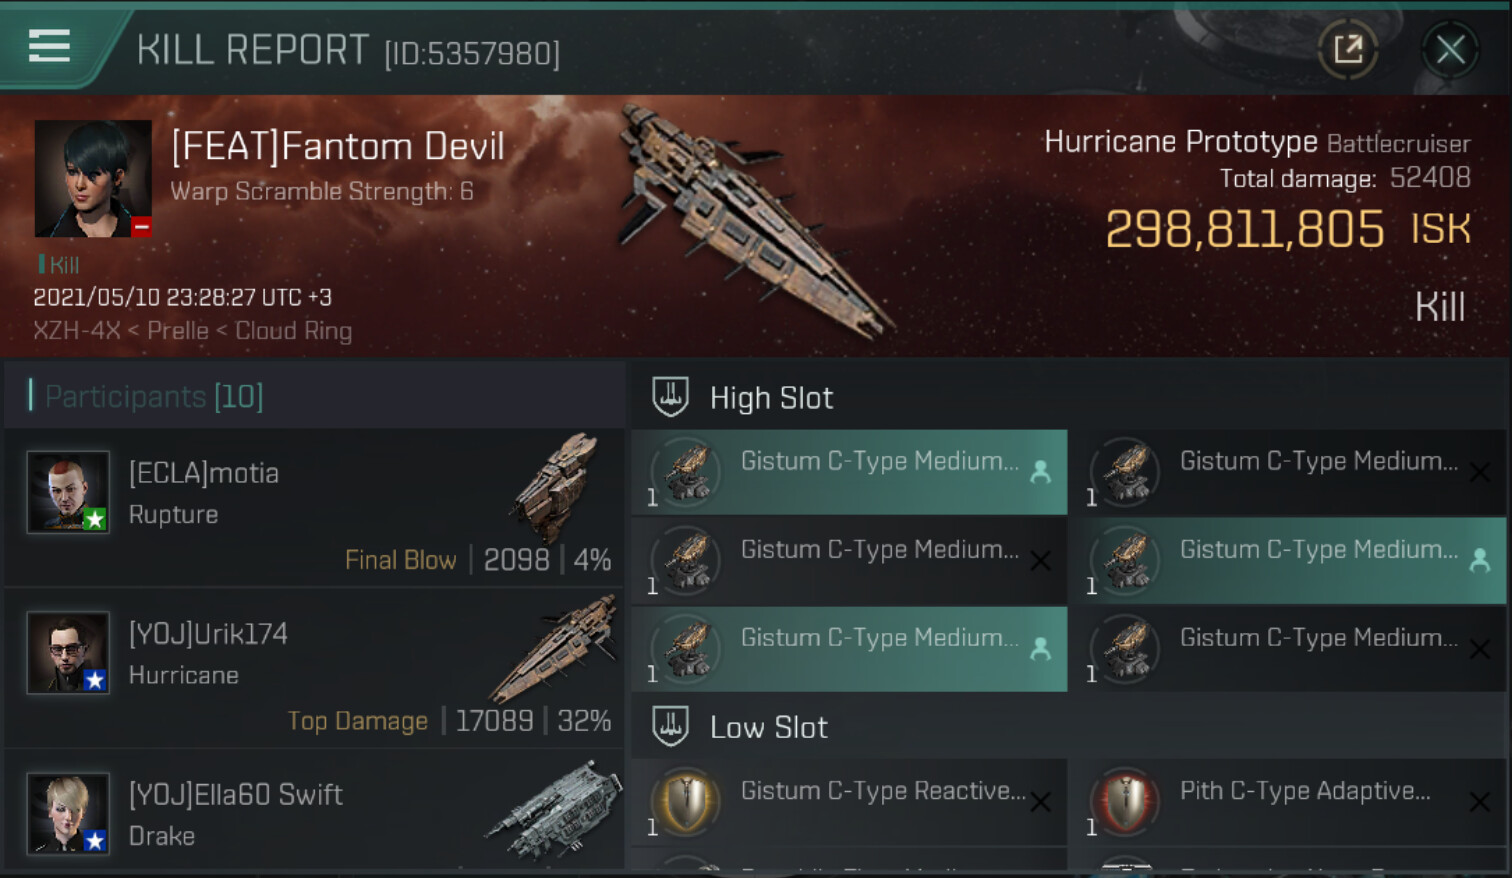Select Ella60 Swift's pilot portrait
The height and width of the screenshot is (878, 1512).
pyautogui.click(x=68, y=812)
